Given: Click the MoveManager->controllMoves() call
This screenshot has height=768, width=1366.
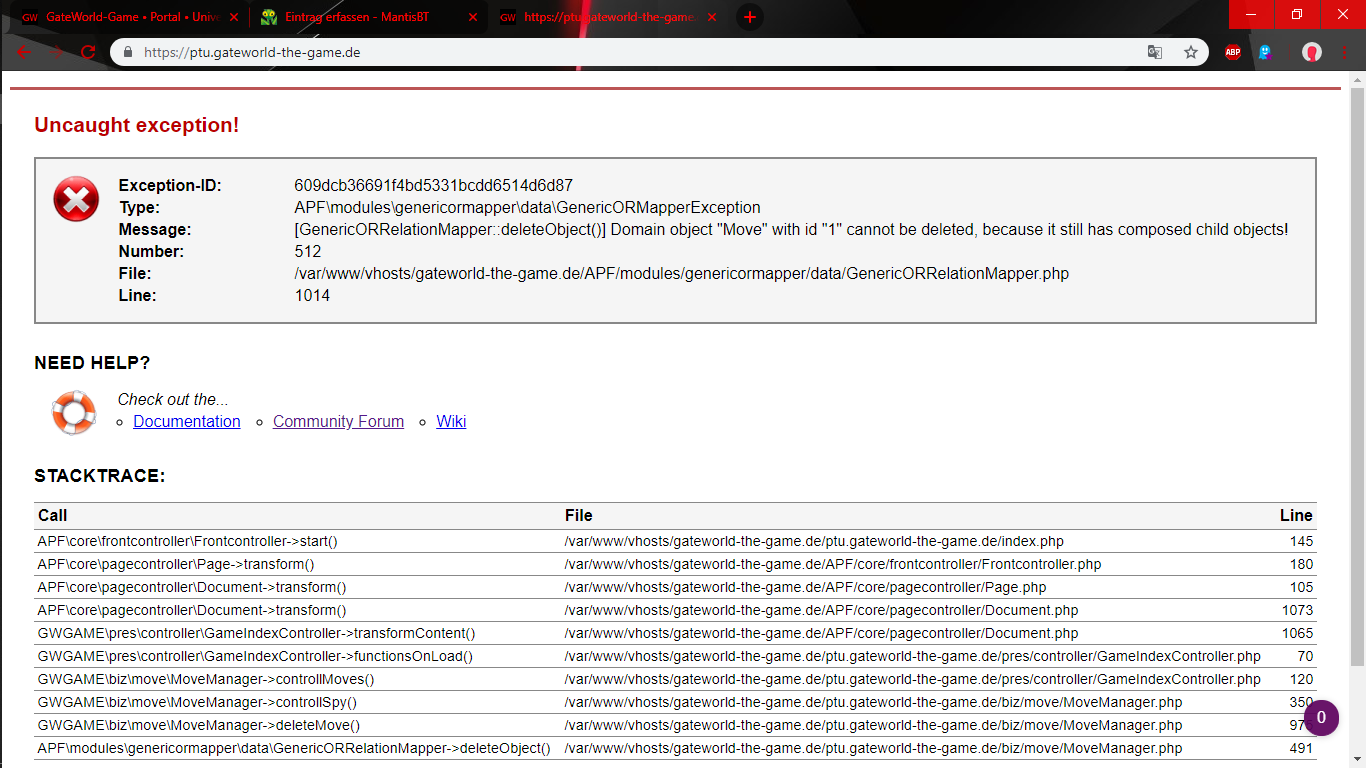Looking at the screenshot, I should [206, 679].
